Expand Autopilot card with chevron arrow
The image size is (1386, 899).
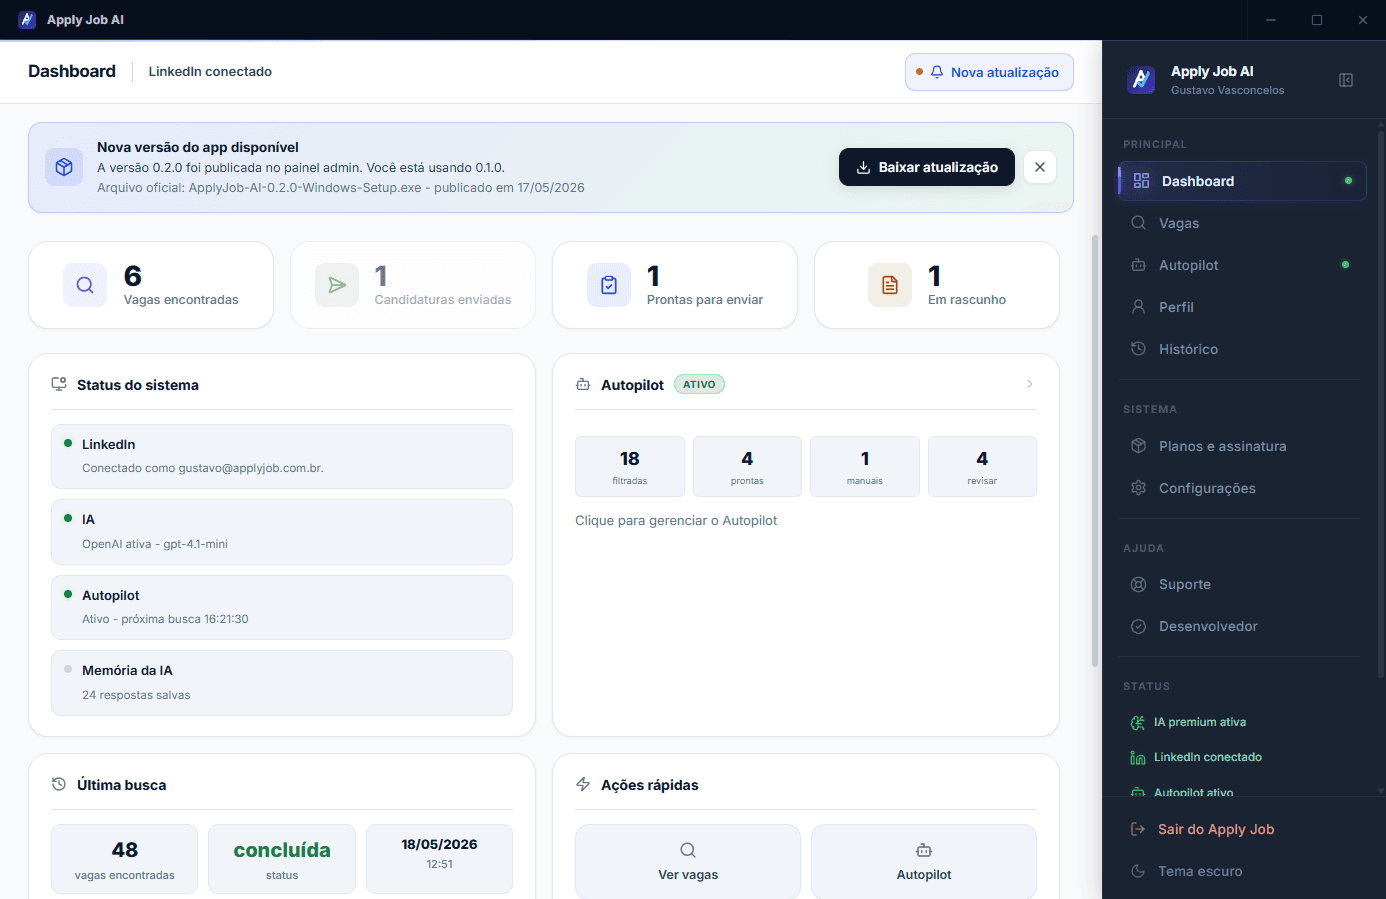click(1029, 384)
